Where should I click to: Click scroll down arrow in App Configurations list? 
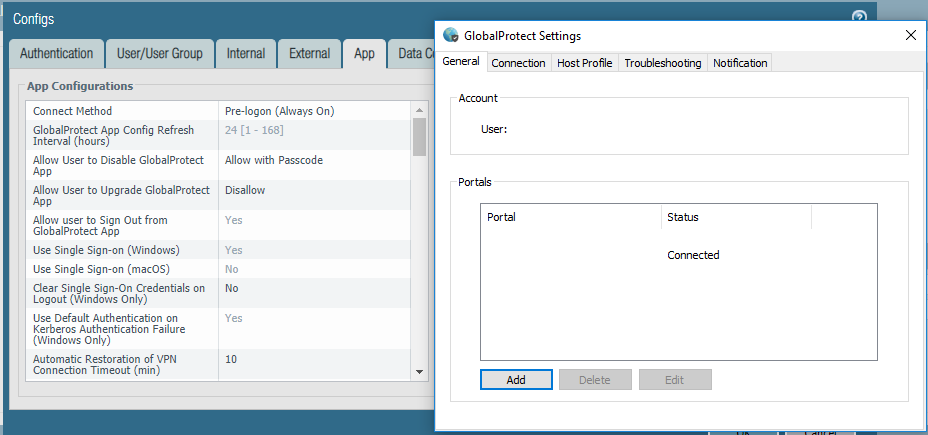(420, 372)
